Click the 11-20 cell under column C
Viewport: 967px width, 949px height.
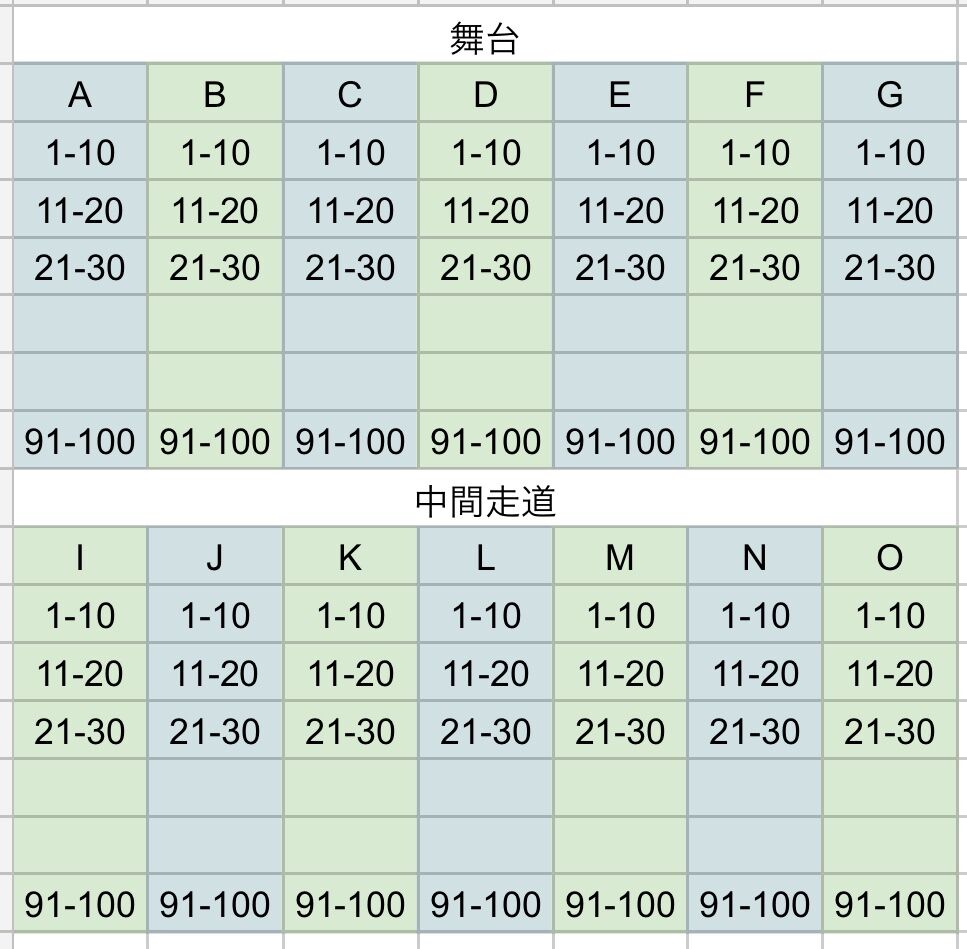point(350,209)
